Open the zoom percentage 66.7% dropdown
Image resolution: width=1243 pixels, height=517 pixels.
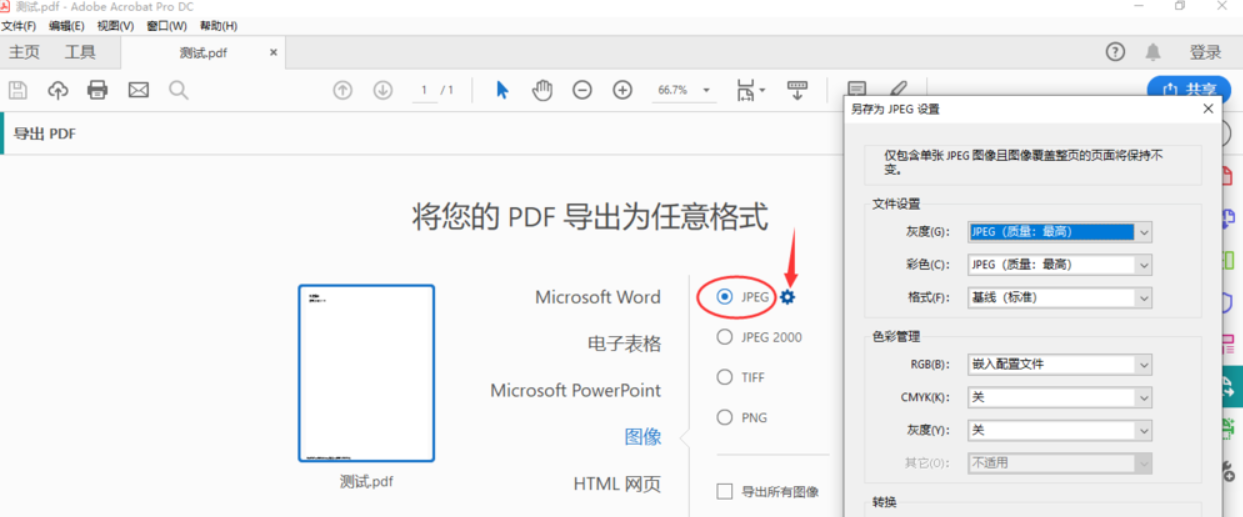[x=707, y=90]
